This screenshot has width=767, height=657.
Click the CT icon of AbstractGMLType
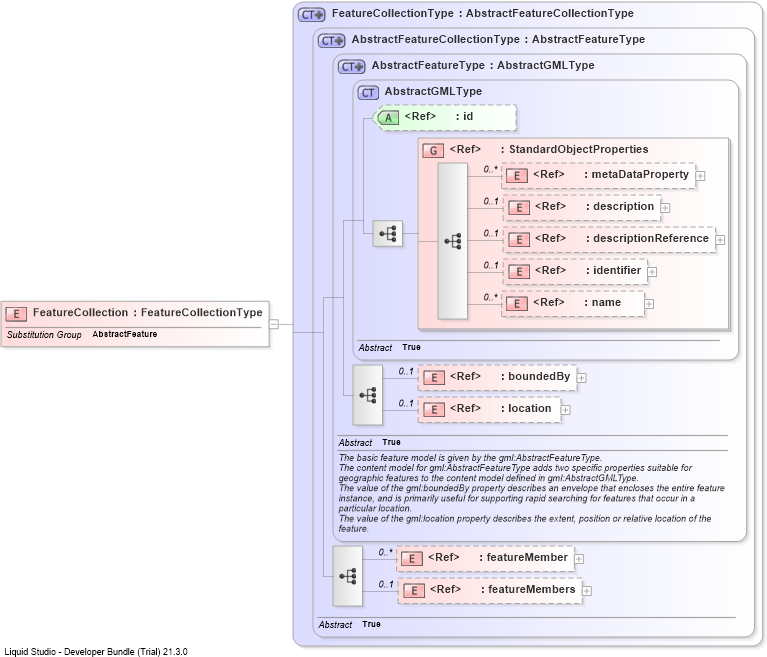click(368, 92)
